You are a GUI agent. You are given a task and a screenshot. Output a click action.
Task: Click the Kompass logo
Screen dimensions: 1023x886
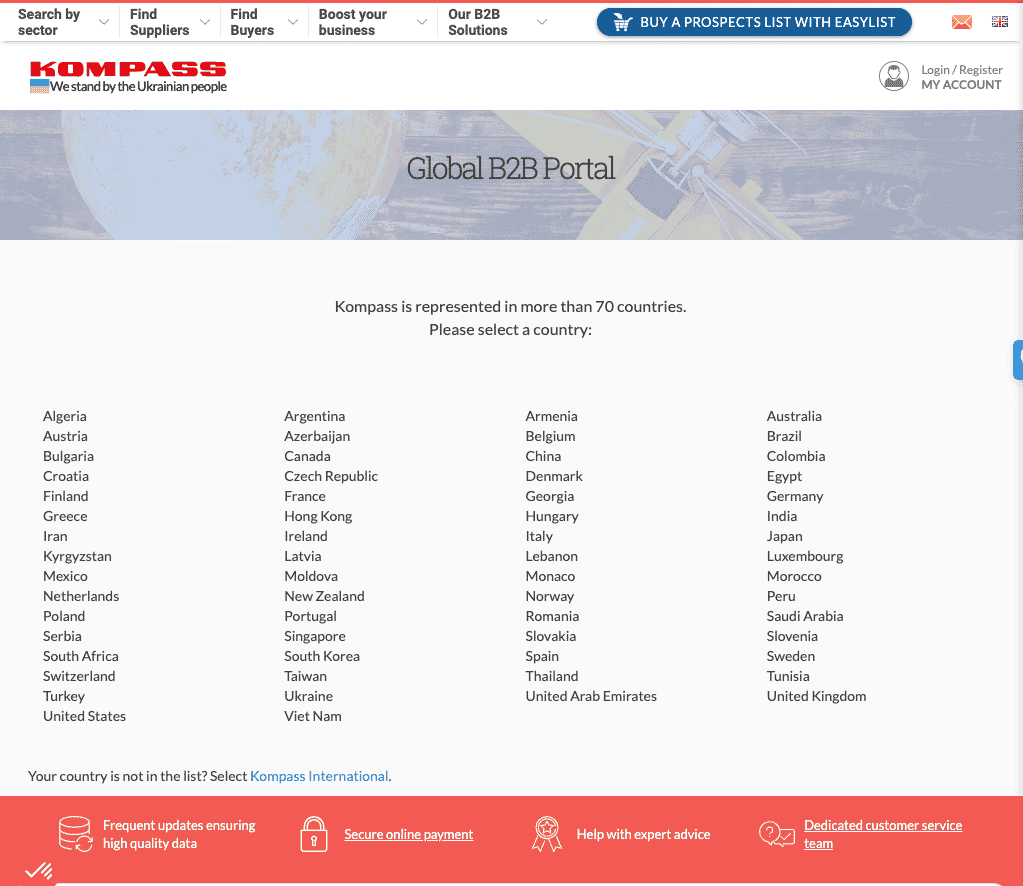pyautogui.click(x=128, y=77)
